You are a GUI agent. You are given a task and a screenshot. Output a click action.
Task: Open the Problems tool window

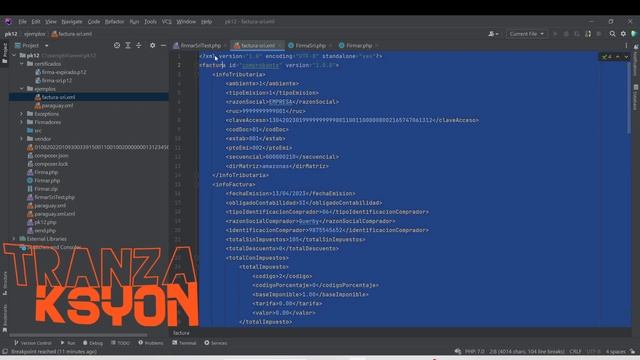(x=151, y=343)
